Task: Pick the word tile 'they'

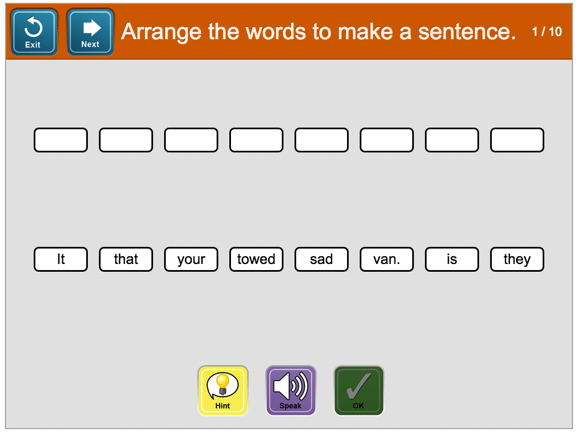Action: click(517, 259)
